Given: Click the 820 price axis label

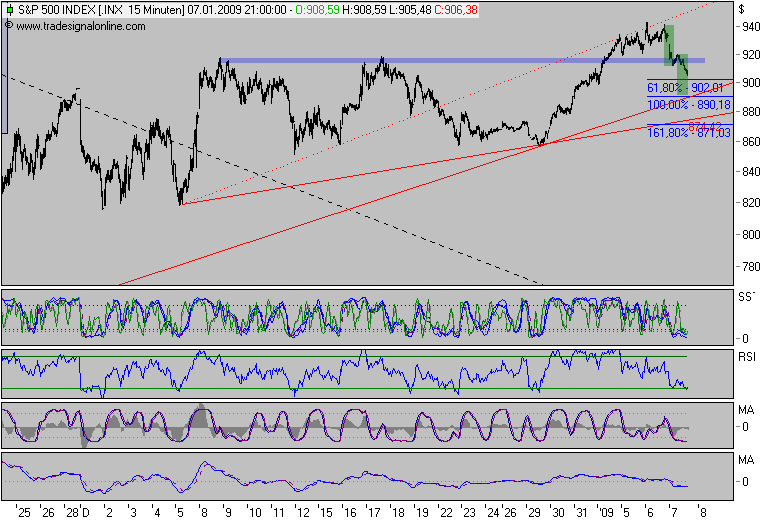Looking at the screenshot, I should 751,203.
